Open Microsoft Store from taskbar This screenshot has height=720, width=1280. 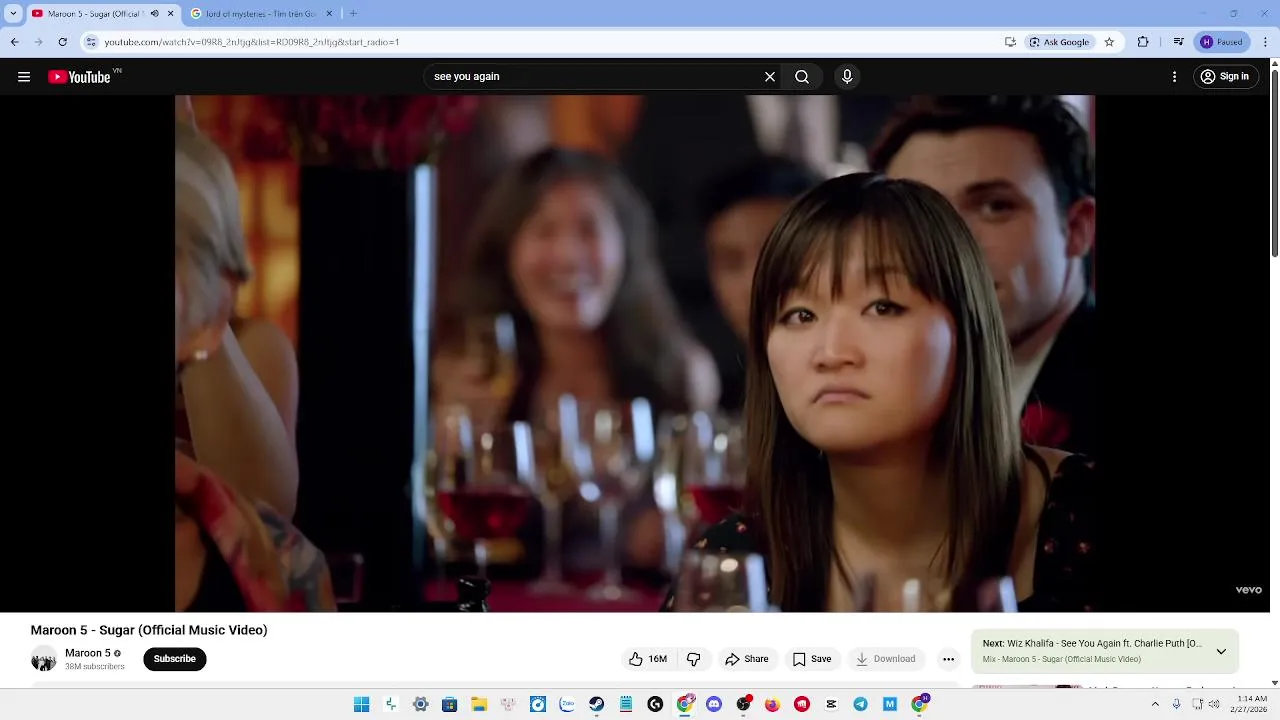tap(450, 705)
